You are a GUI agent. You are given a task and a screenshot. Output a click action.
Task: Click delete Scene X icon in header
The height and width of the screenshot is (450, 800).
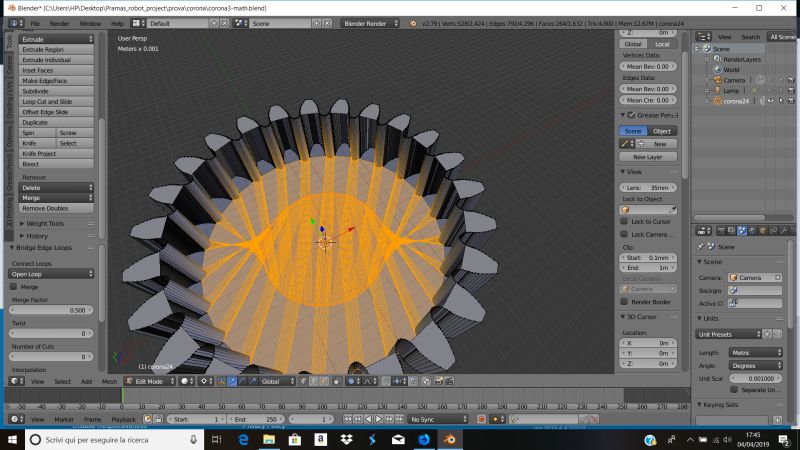coord(327,23)
